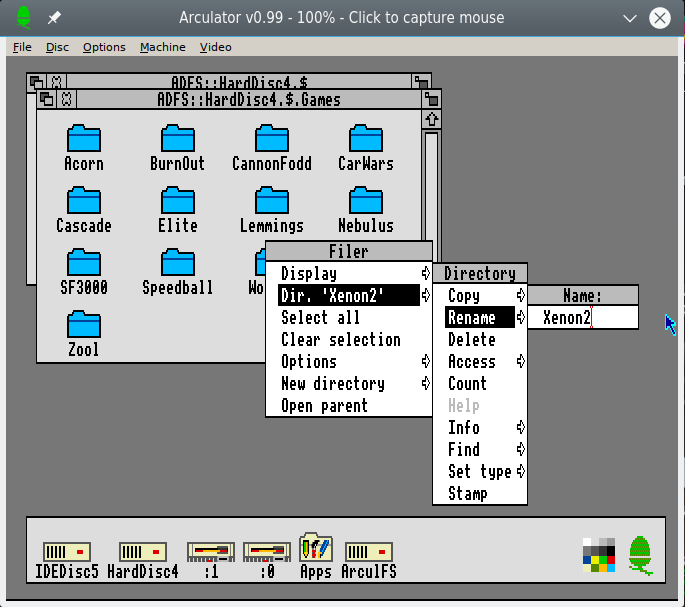Click the Xenon2 name input field
685x607 pixels.
click(x=583, y=318)
